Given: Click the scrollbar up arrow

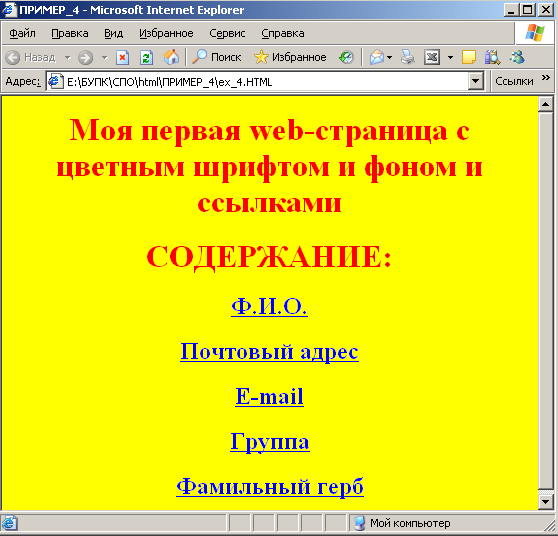Looking at the screenshot, I should point(546,104).
